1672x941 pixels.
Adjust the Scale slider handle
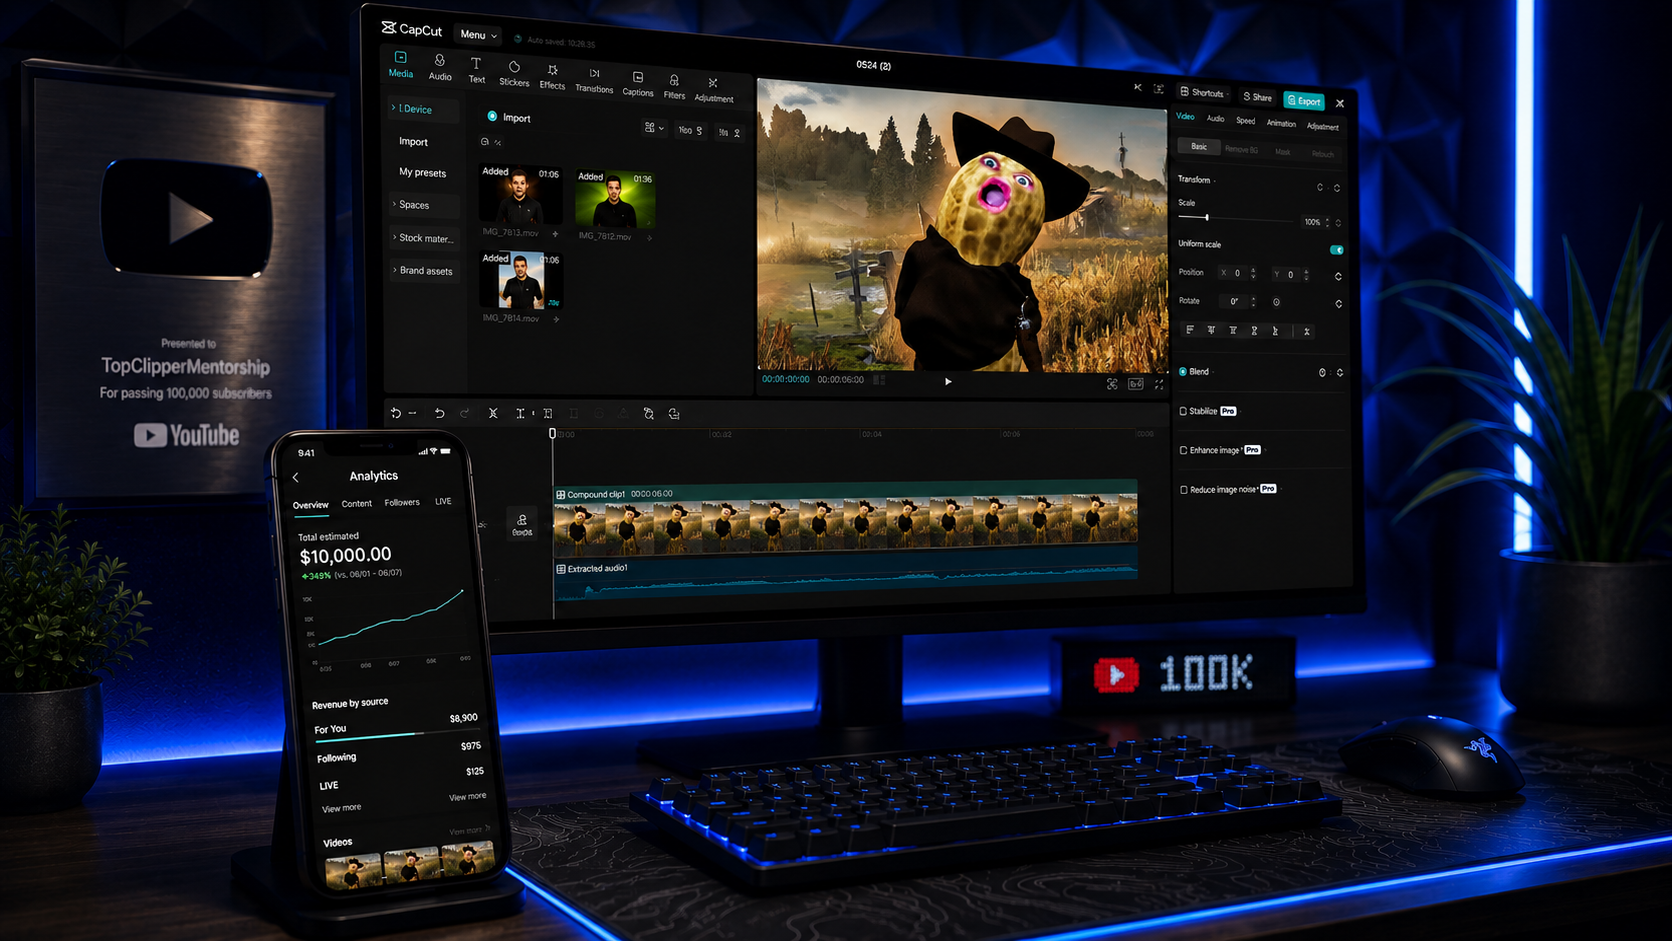tap(1207, 217)
